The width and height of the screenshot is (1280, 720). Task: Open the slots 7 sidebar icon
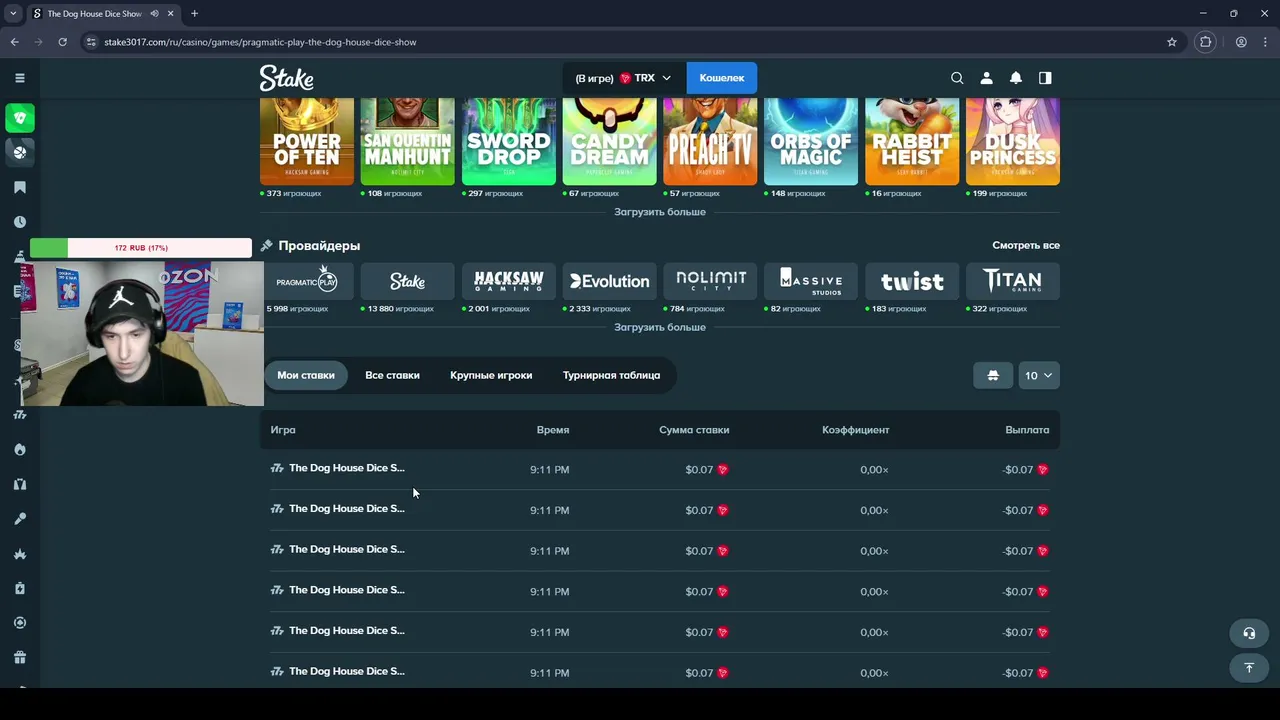click(19, 414)
